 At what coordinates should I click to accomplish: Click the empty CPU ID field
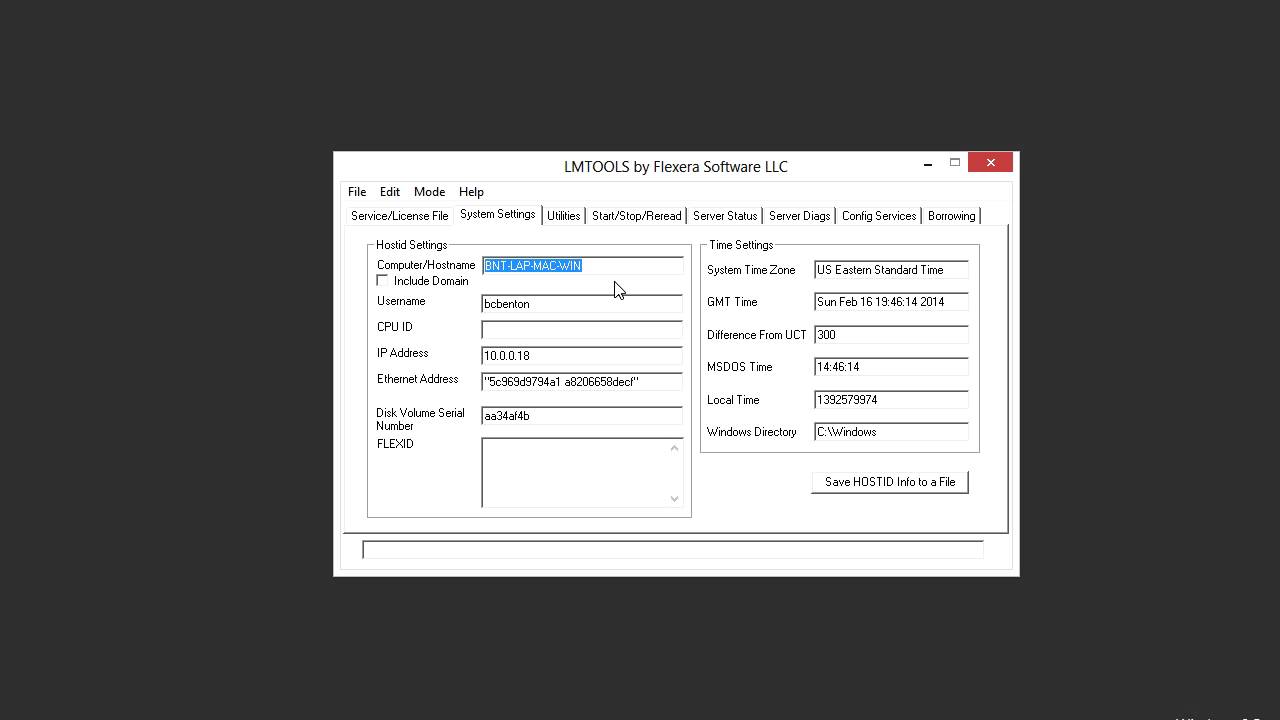point(582,330)
